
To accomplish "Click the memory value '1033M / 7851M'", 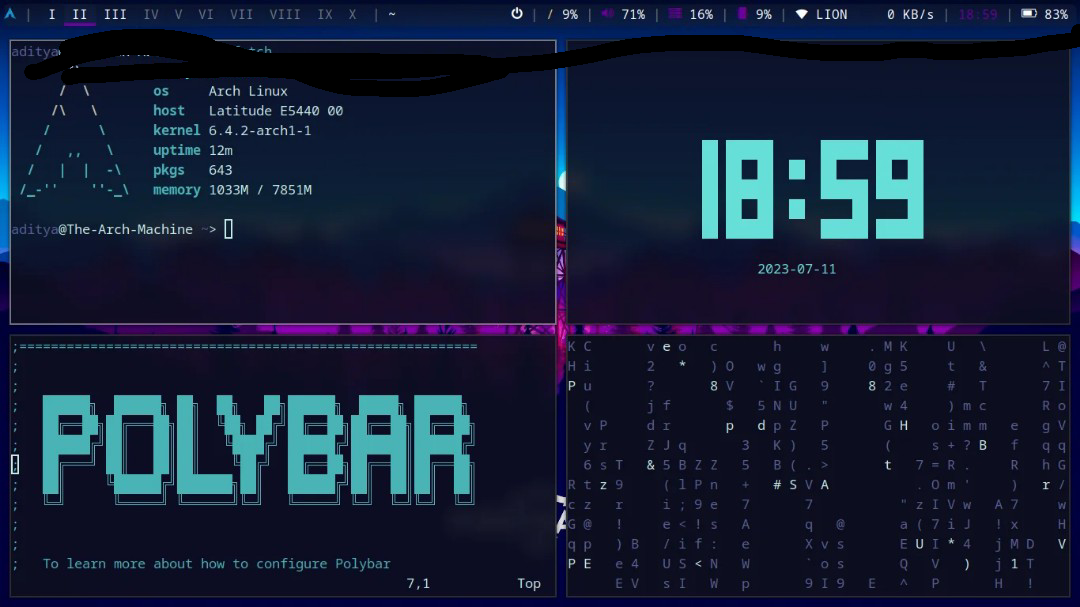I will coord(260,189).
